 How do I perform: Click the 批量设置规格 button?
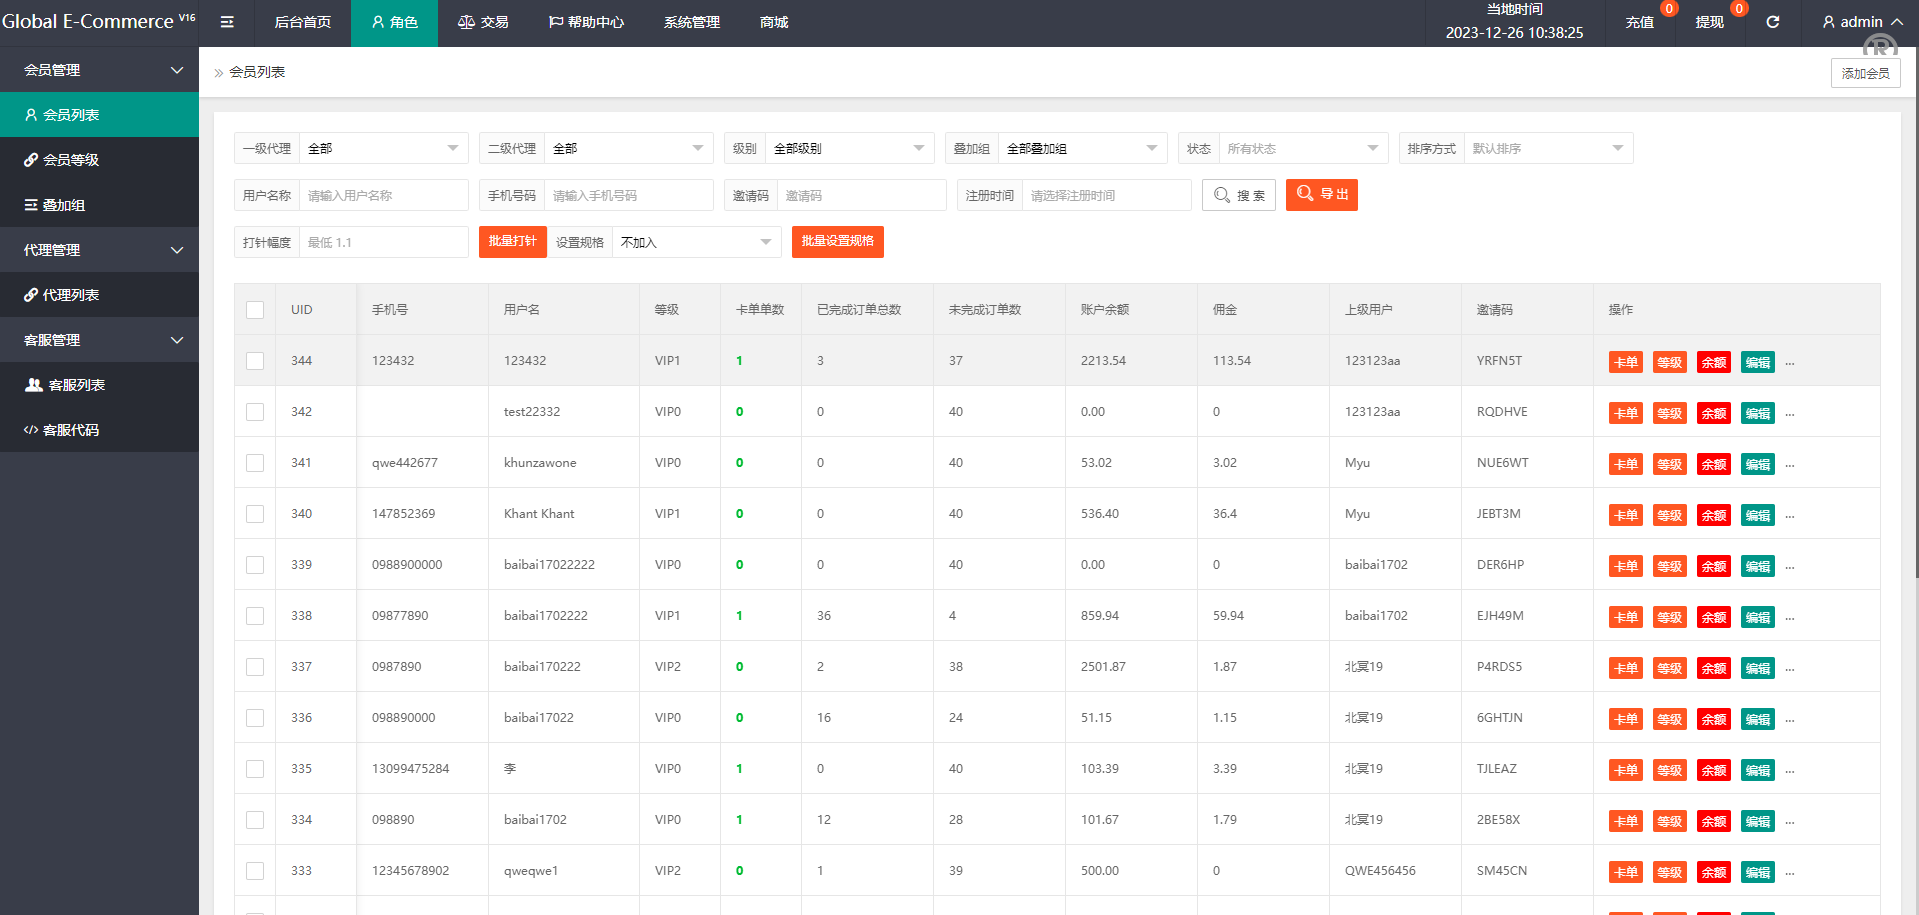[837, 241]
